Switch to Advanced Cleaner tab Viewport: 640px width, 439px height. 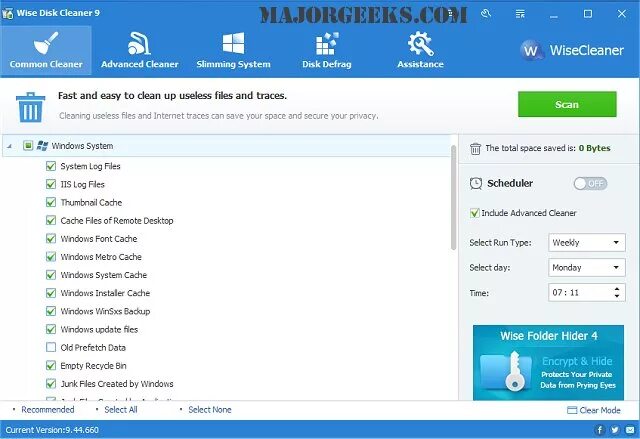tap(140, 51)
